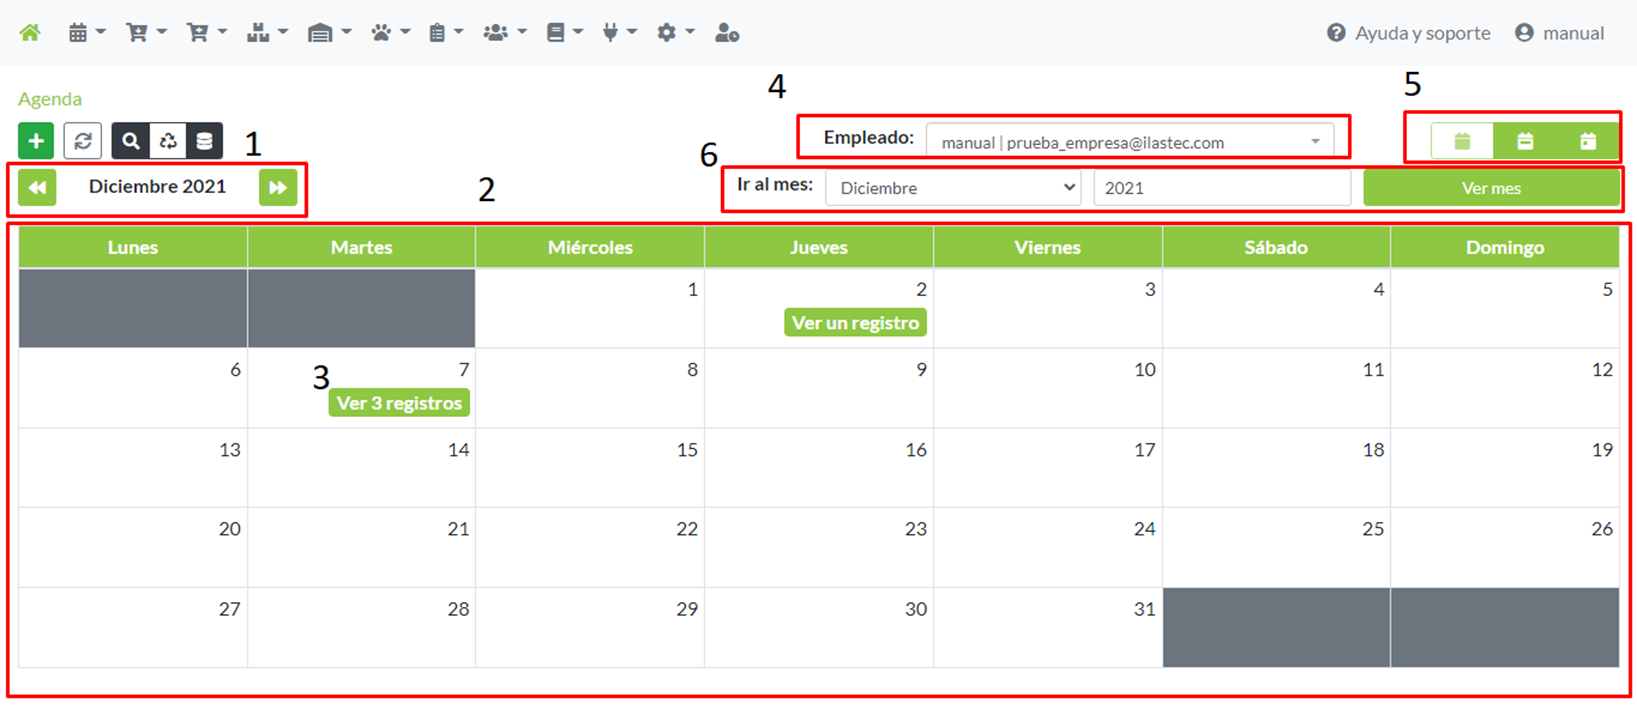Expand the Diciembre month dropdown

pos(952,188)
